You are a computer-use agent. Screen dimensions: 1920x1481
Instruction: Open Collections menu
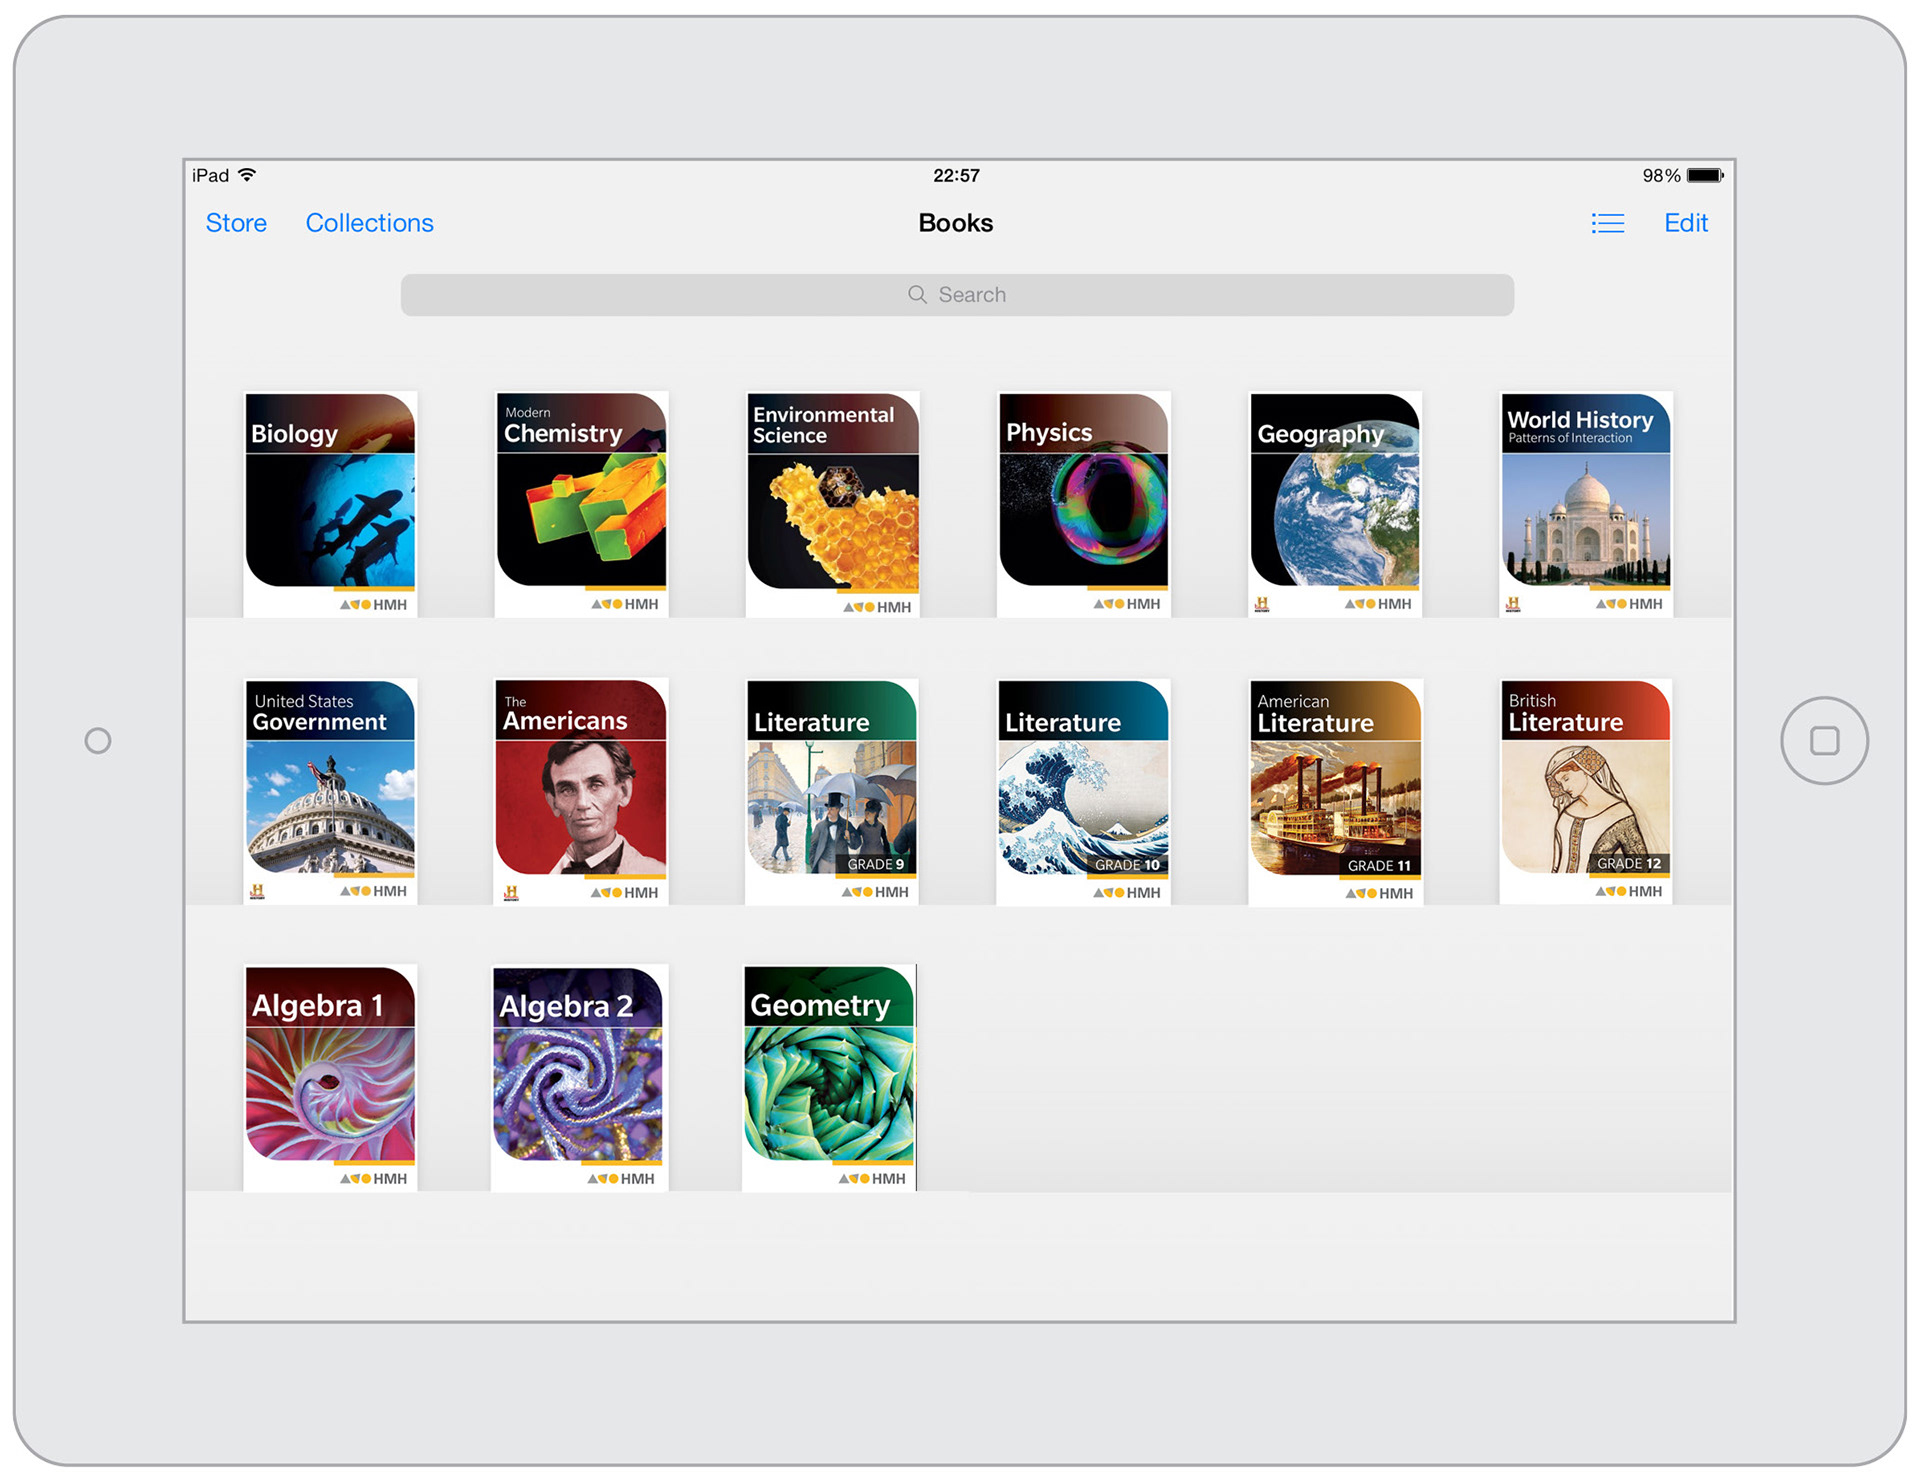click(x=369, y=223)
